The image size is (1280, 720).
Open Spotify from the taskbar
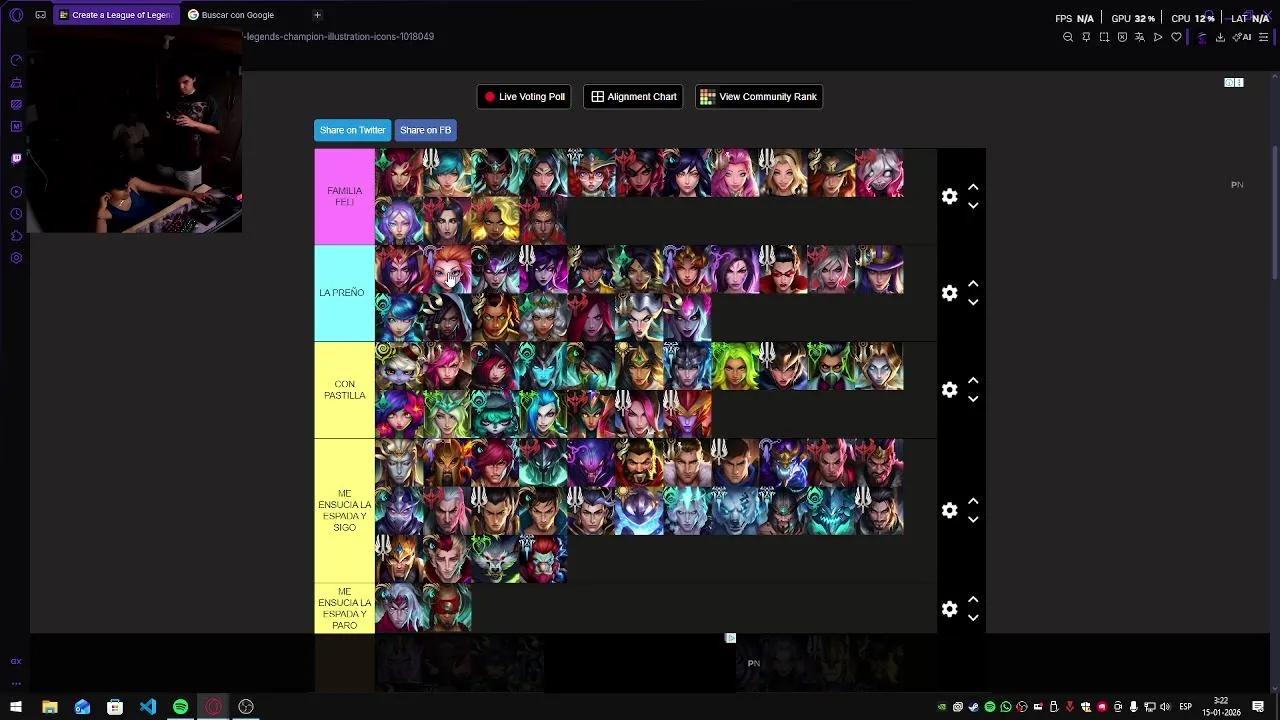(181, 707)
